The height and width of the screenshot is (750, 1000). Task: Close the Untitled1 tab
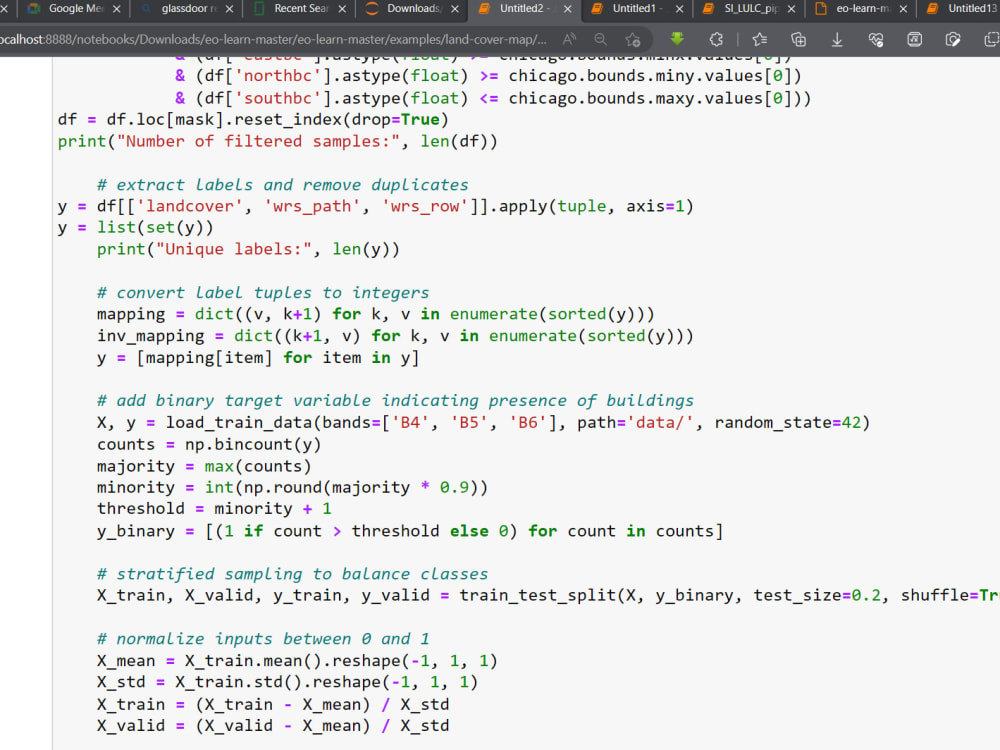coord(679,9)
